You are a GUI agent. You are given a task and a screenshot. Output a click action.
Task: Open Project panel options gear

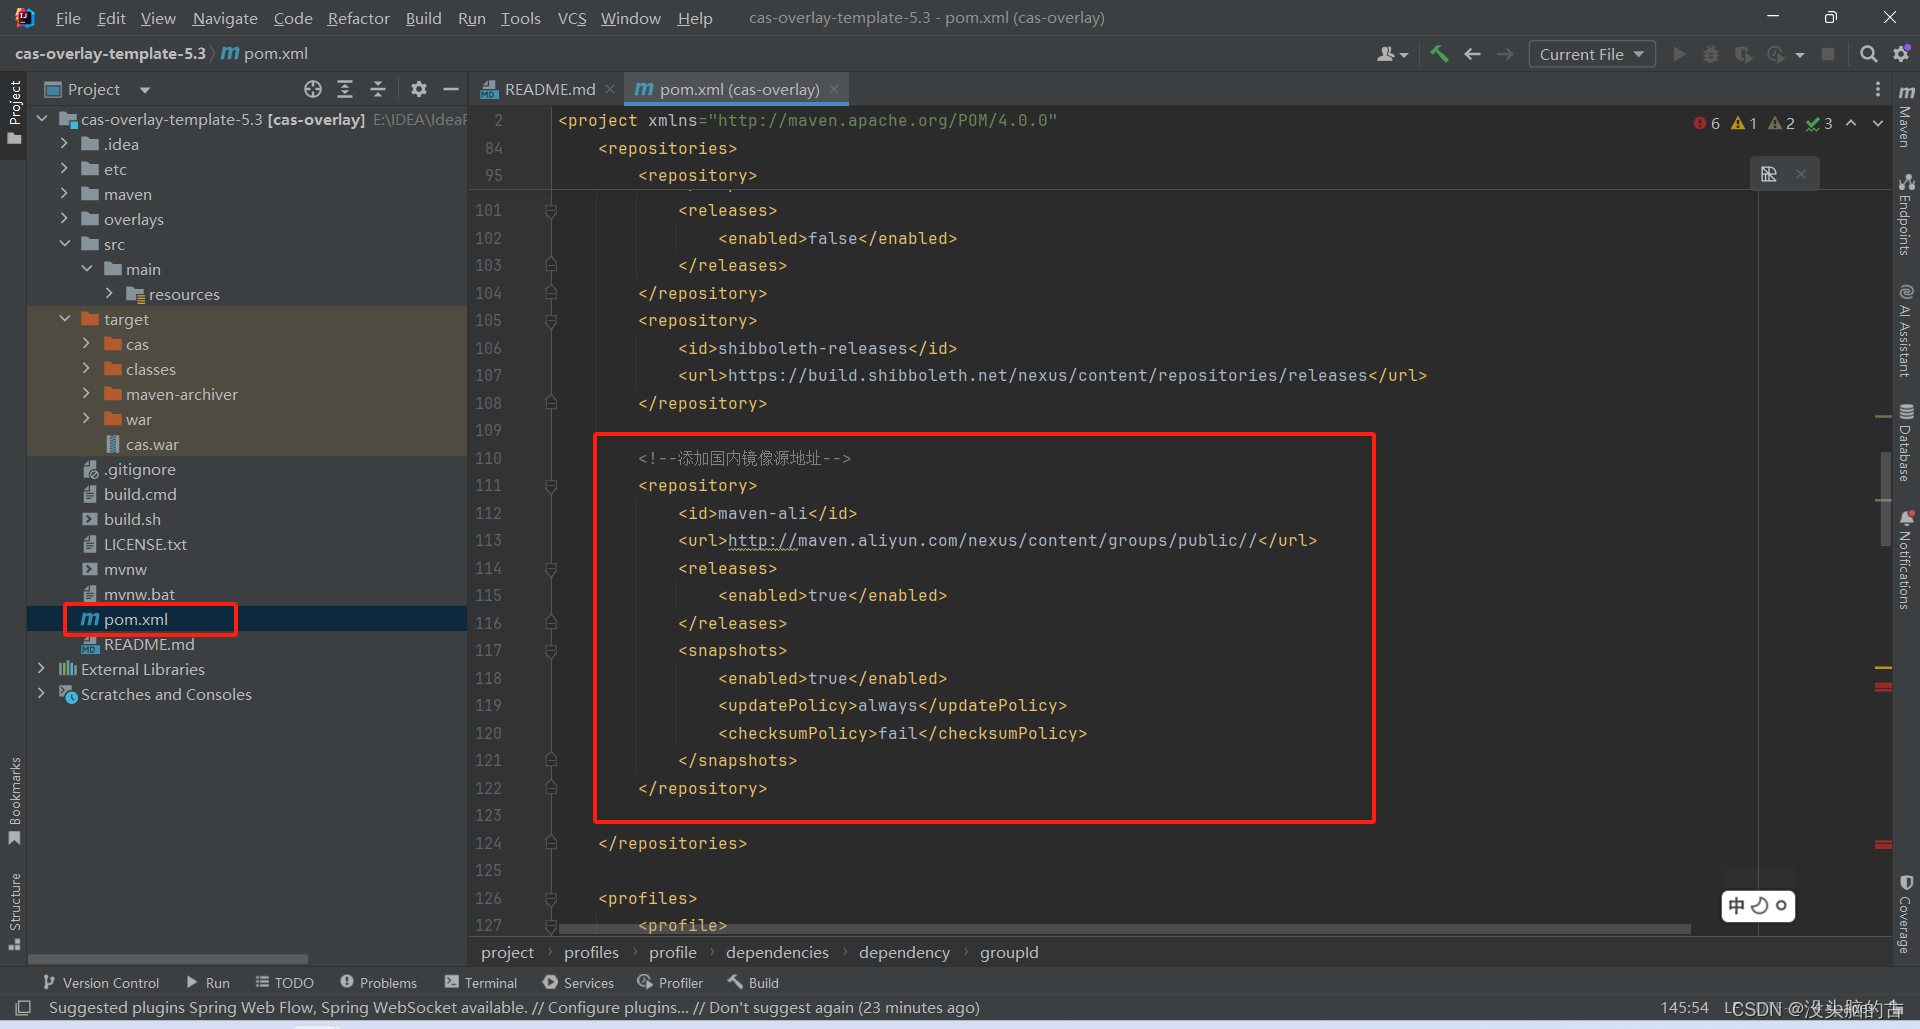click(x=419, y=89)
